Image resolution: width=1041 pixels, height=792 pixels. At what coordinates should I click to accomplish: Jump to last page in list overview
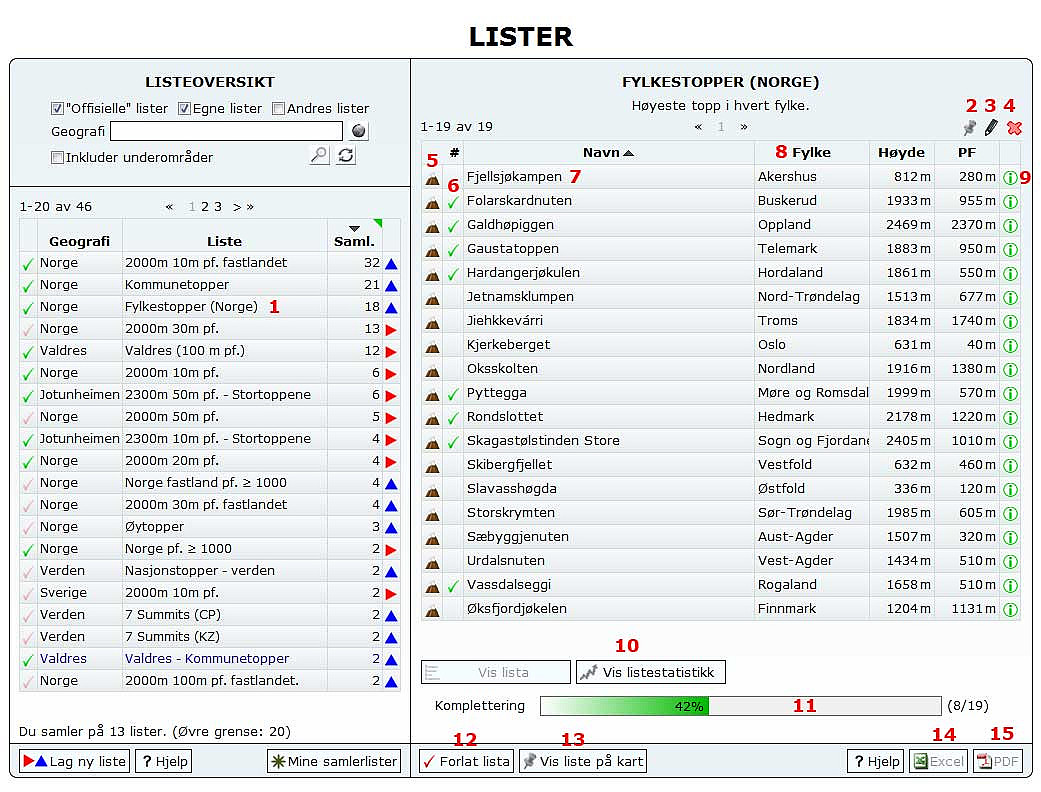(250, 207)
